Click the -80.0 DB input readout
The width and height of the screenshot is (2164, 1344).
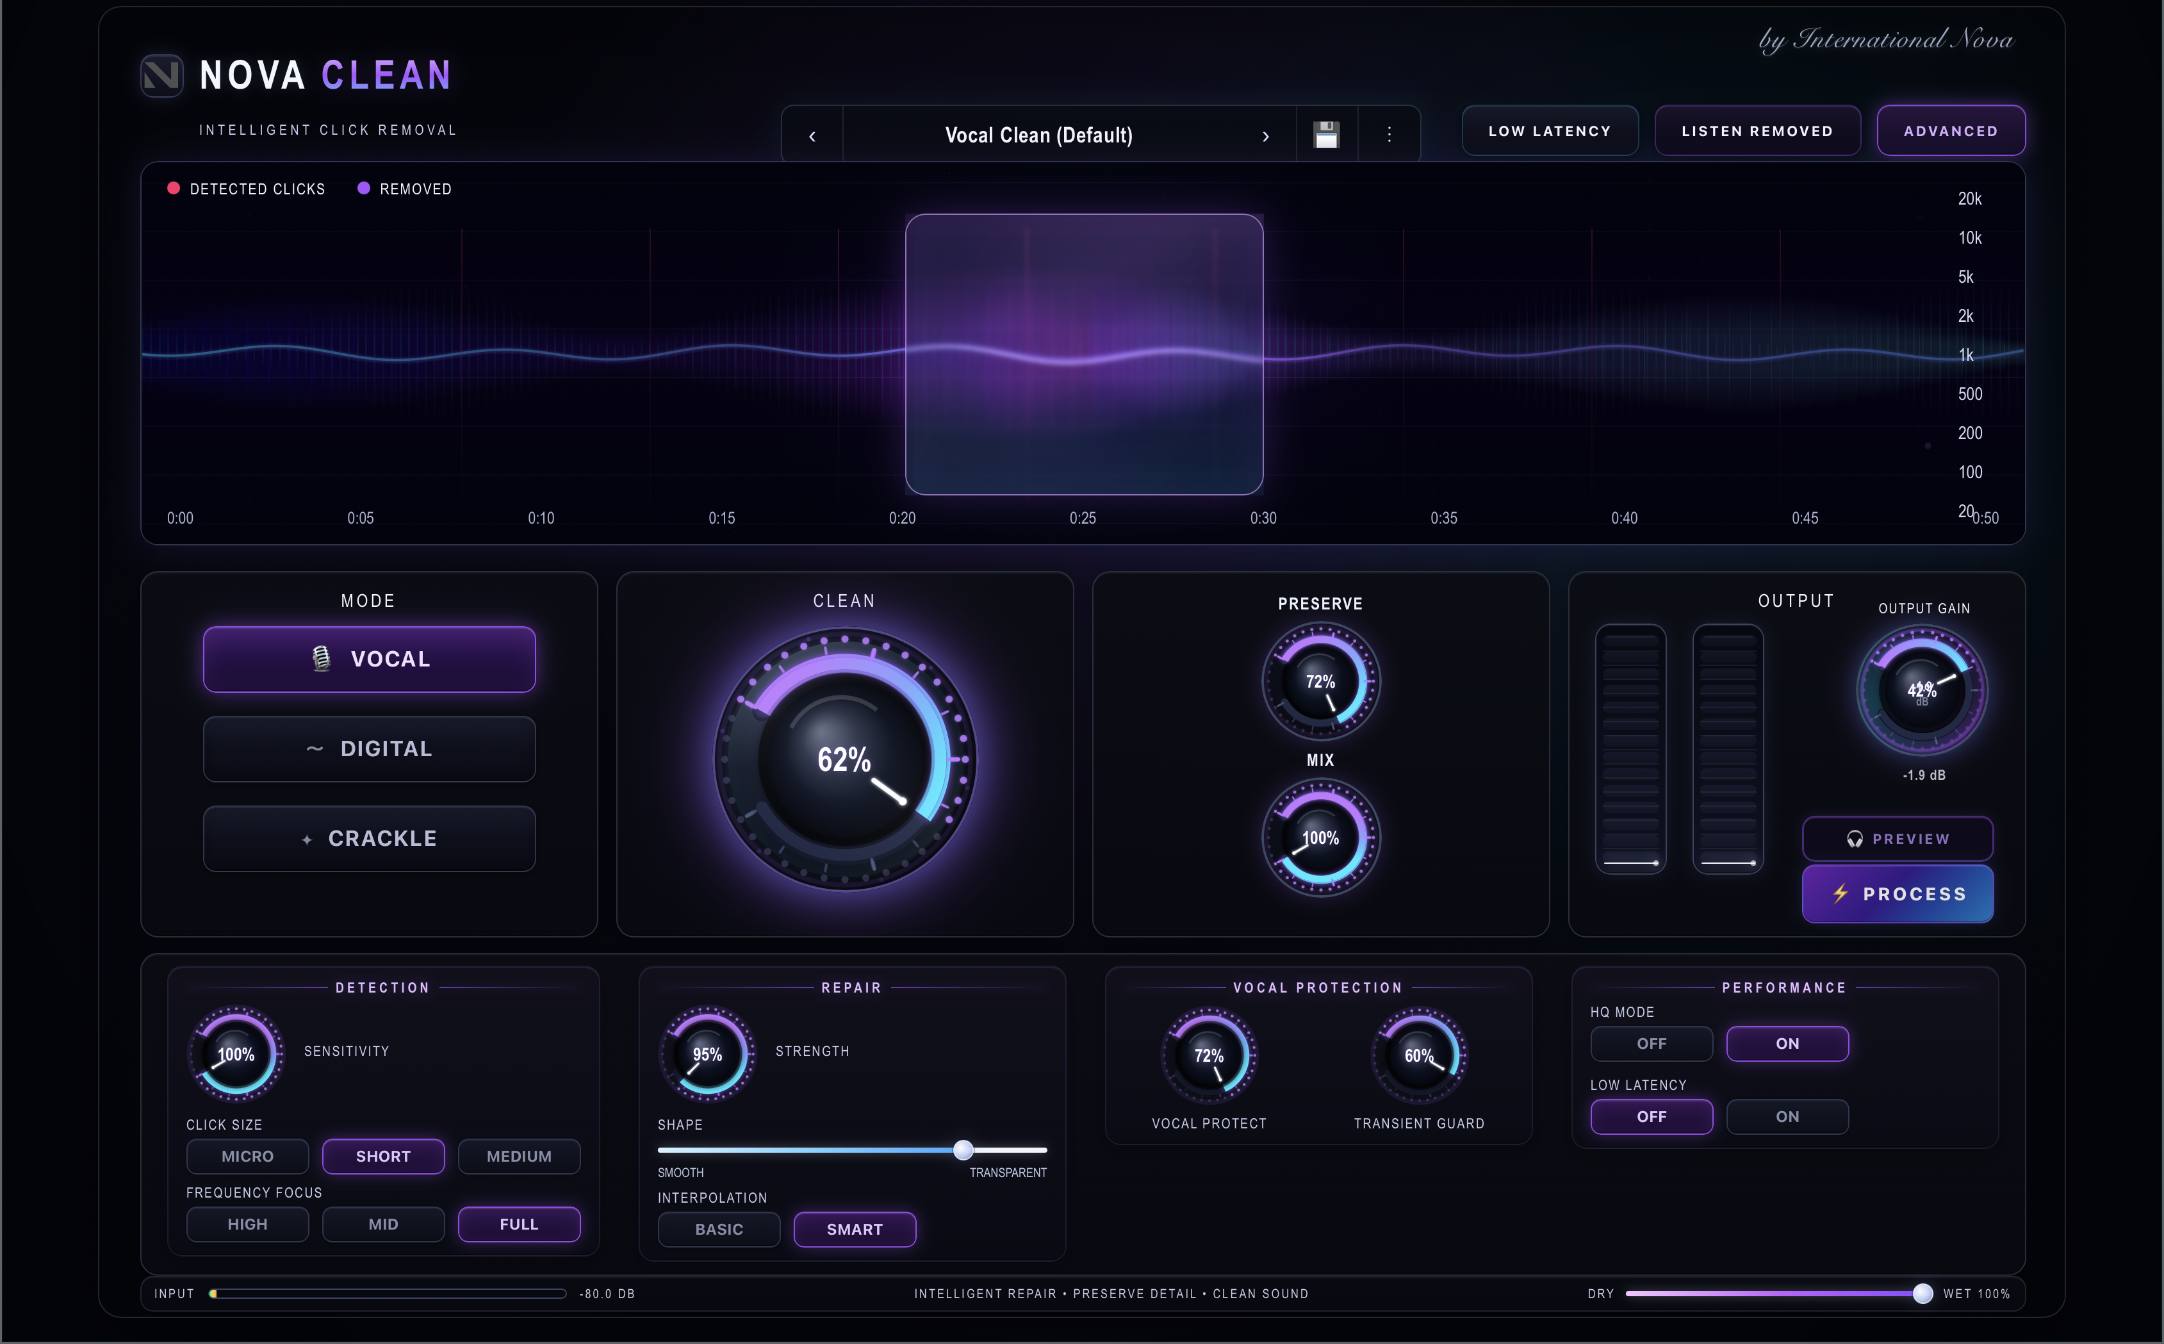click(607, 1294)
